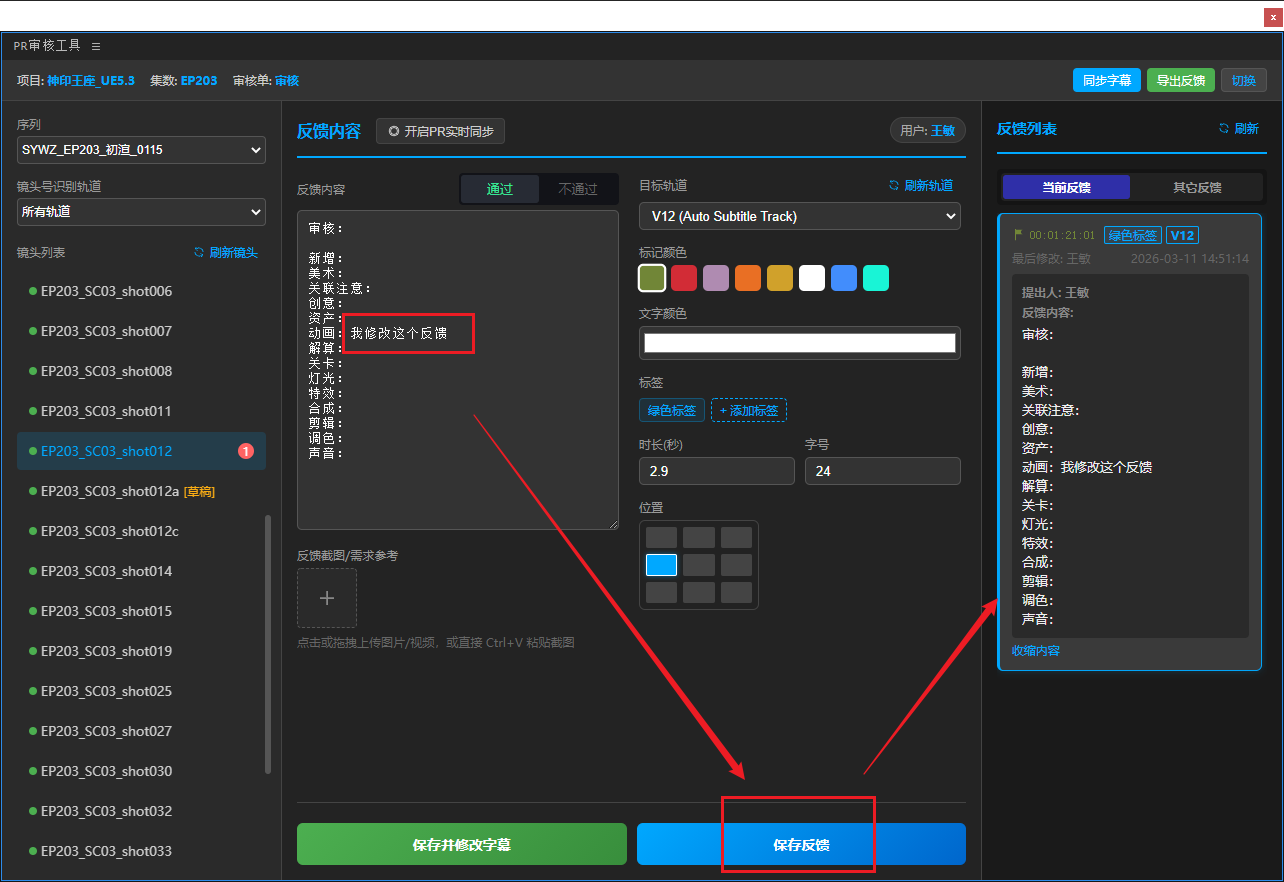Viewport: 1284px width, 882px height.
Task: Click the refresh icon in 反馈列表 header
Action: [1223, 129]
